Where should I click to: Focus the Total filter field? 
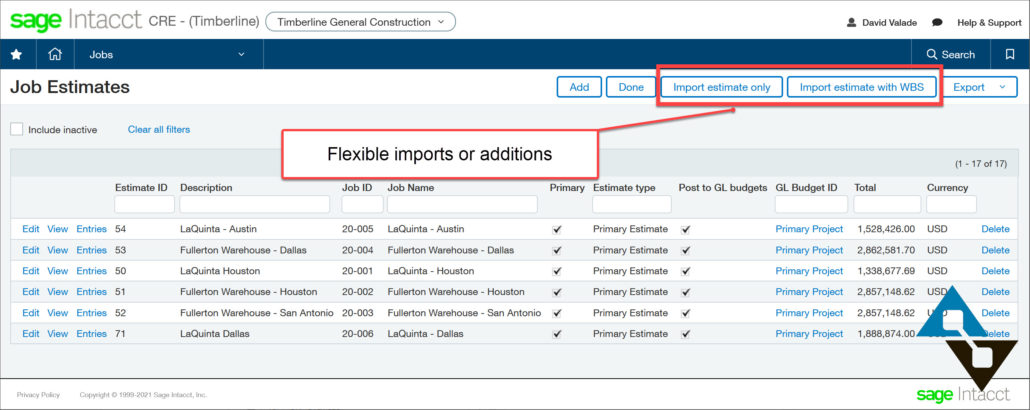click(x=887, y=204)
